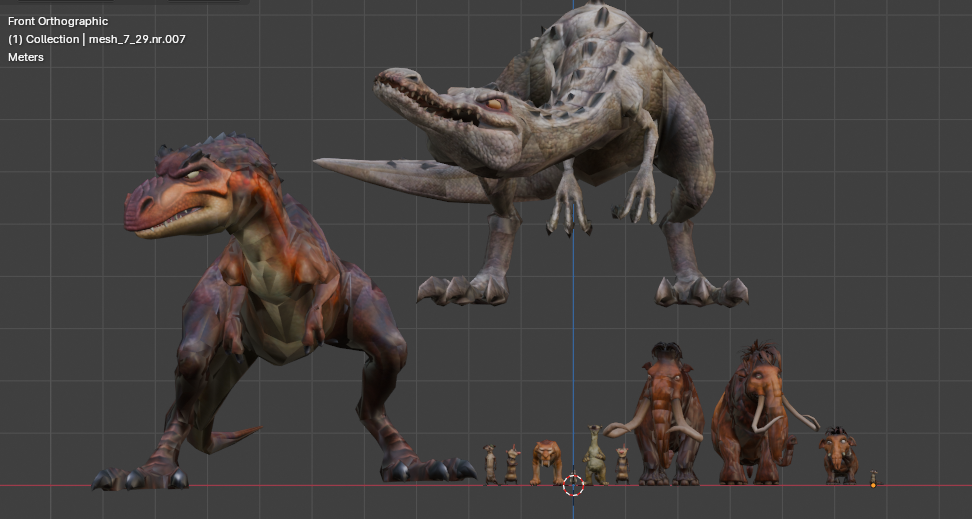The height and width of the screenshot is (519, 972).
Task: Select the slender weasel standing beside the red dinosaur's foot
Action: [x=490, y=464]
